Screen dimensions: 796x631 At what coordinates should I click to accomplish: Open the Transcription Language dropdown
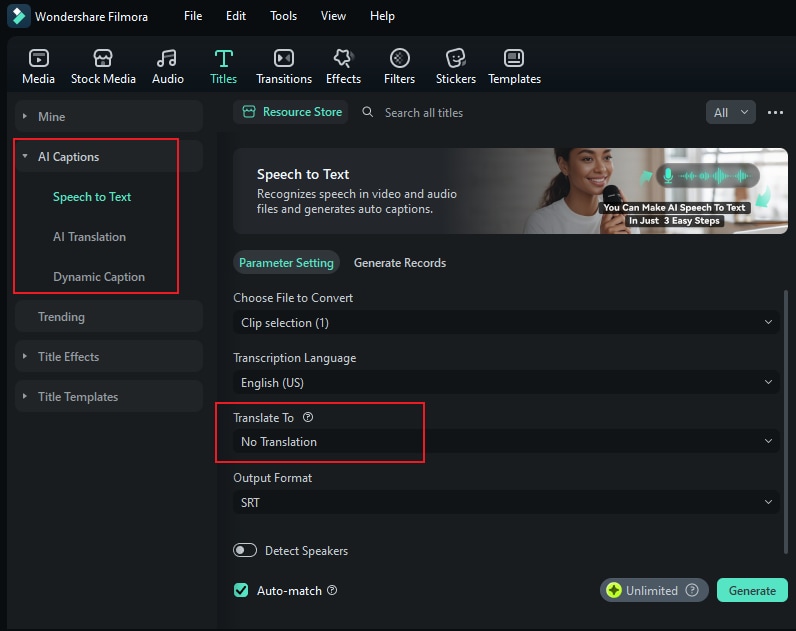(x=506, y=382)
